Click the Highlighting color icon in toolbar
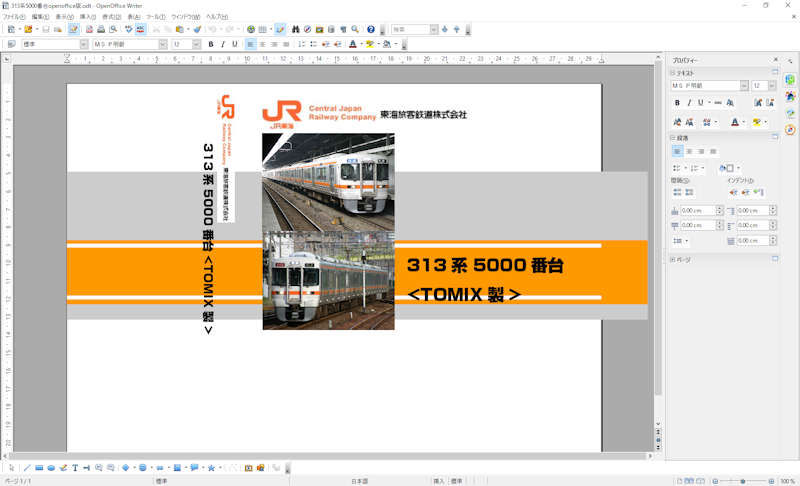 point(370,44)
